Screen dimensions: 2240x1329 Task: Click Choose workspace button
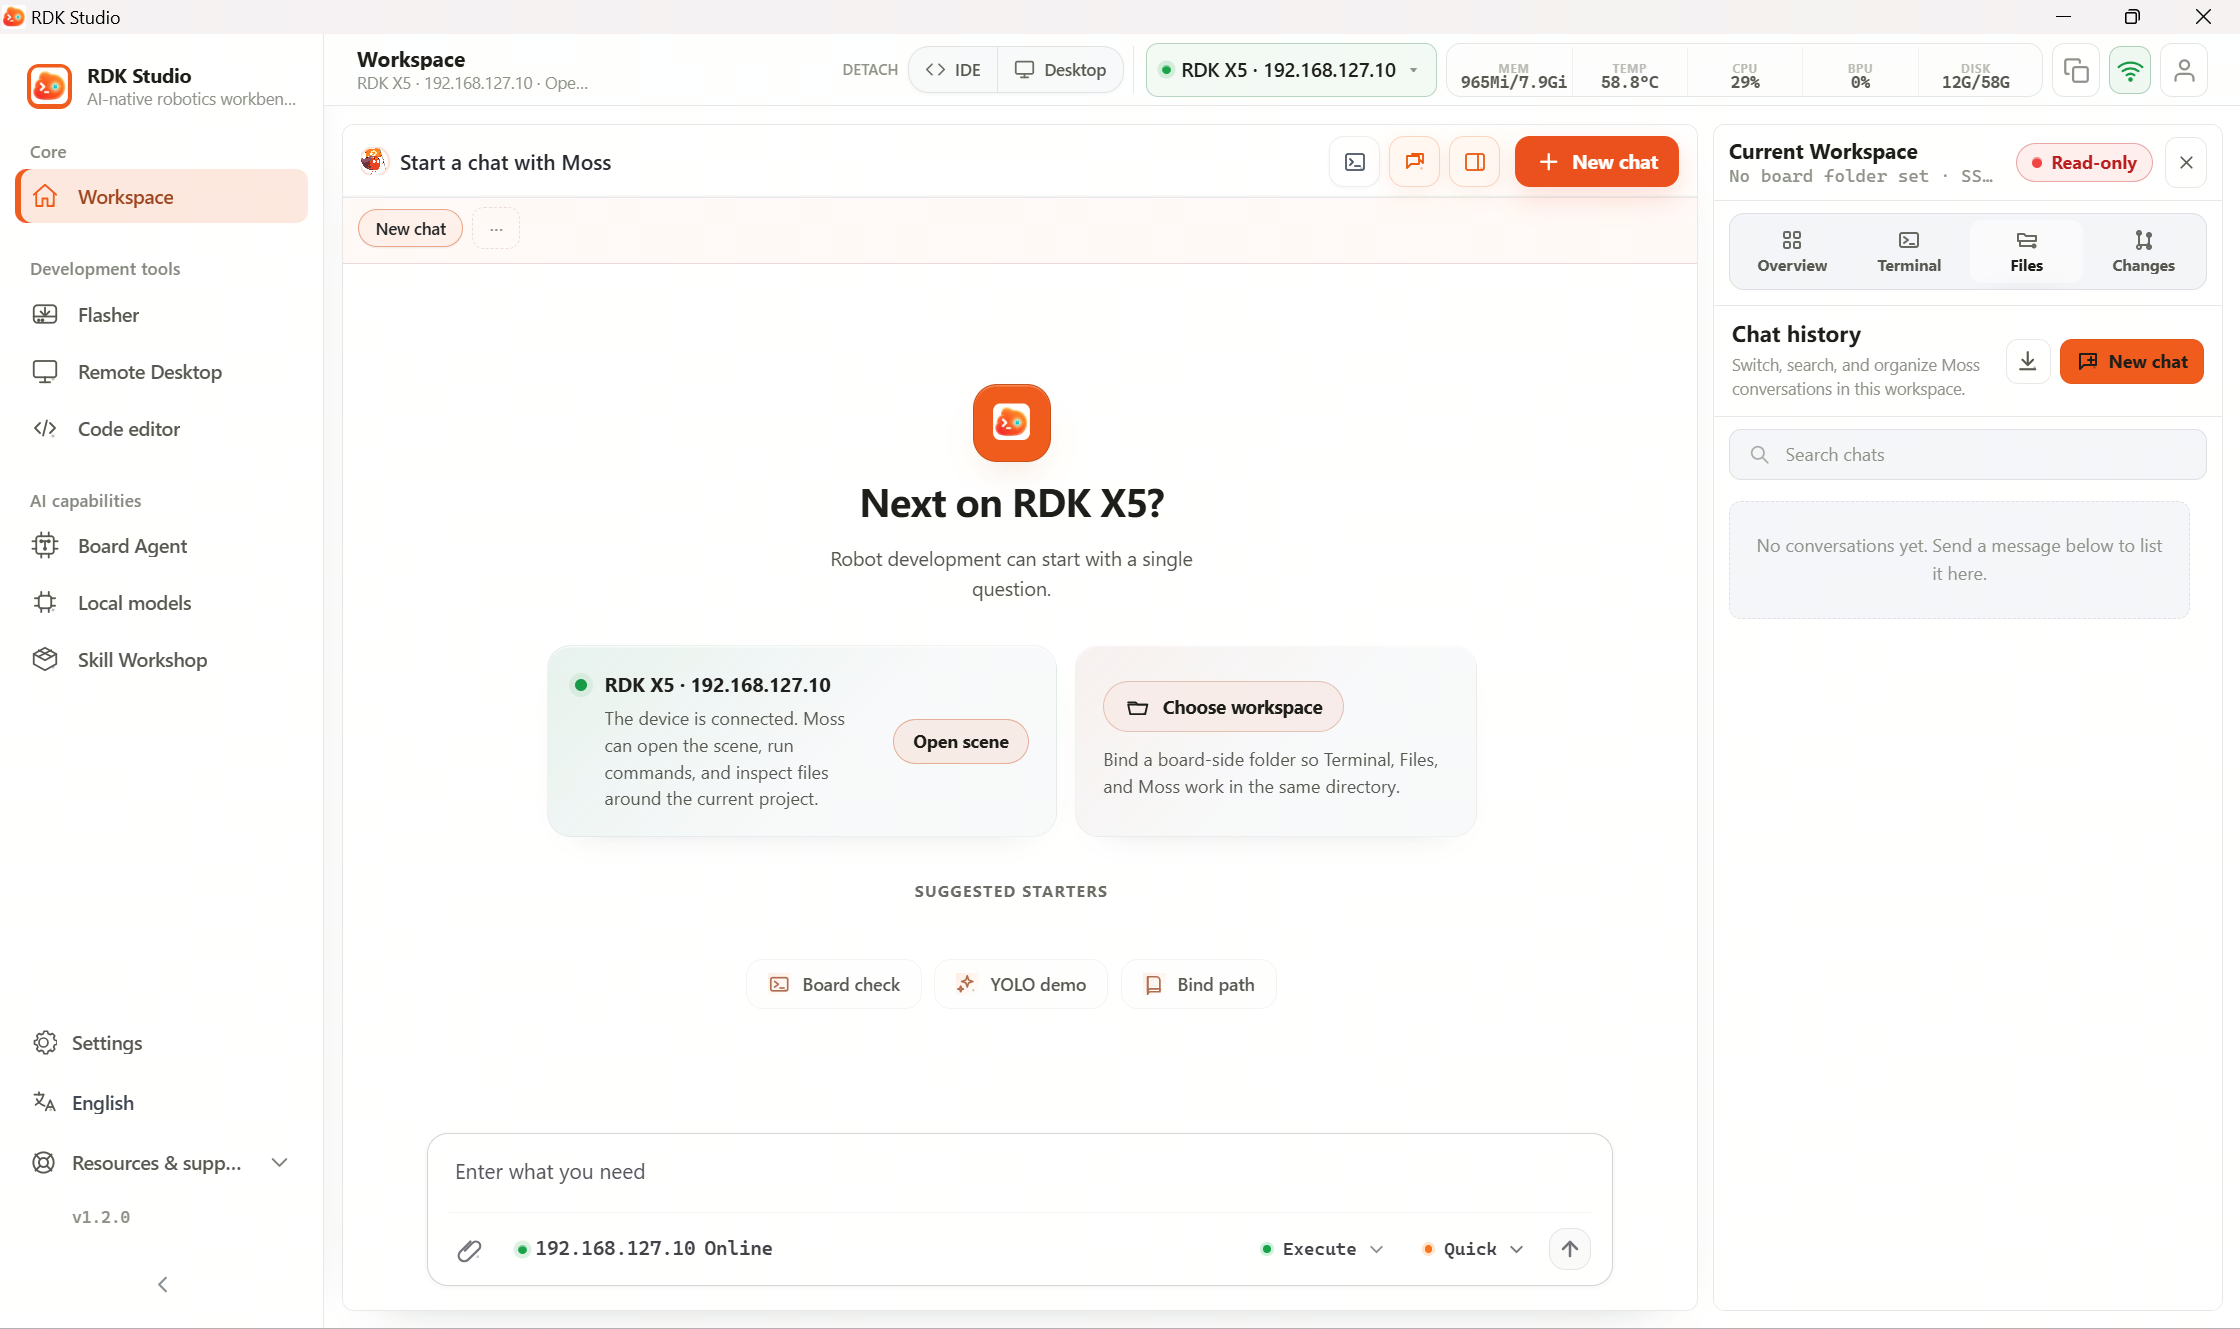pyautogui.click(x=1223, y=707)
